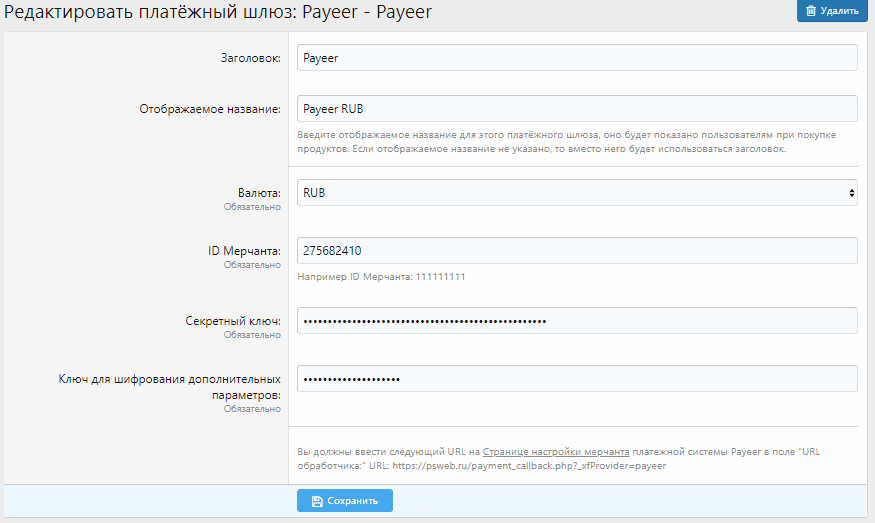Click the floppy disk icon on Сохранить
The width and height of the screenshot is (875, 523).
tap(317, 500)
